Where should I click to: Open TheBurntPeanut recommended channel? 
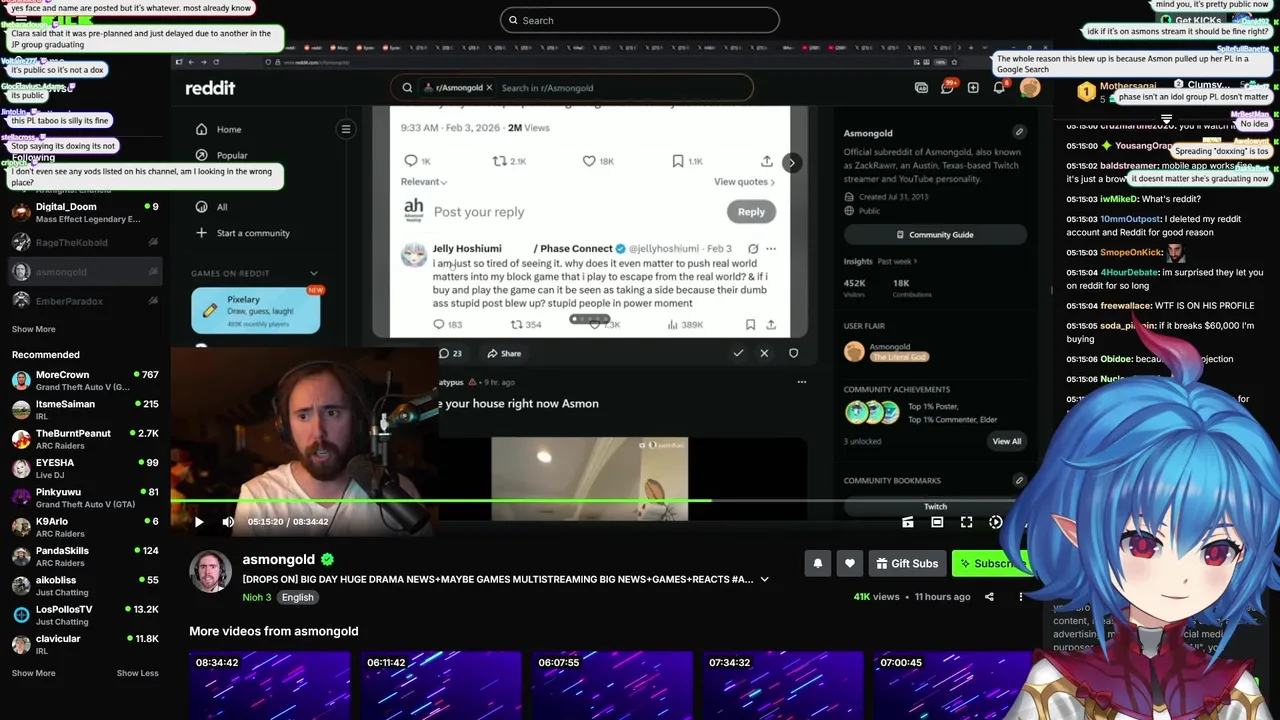click(x=85, y=439)
